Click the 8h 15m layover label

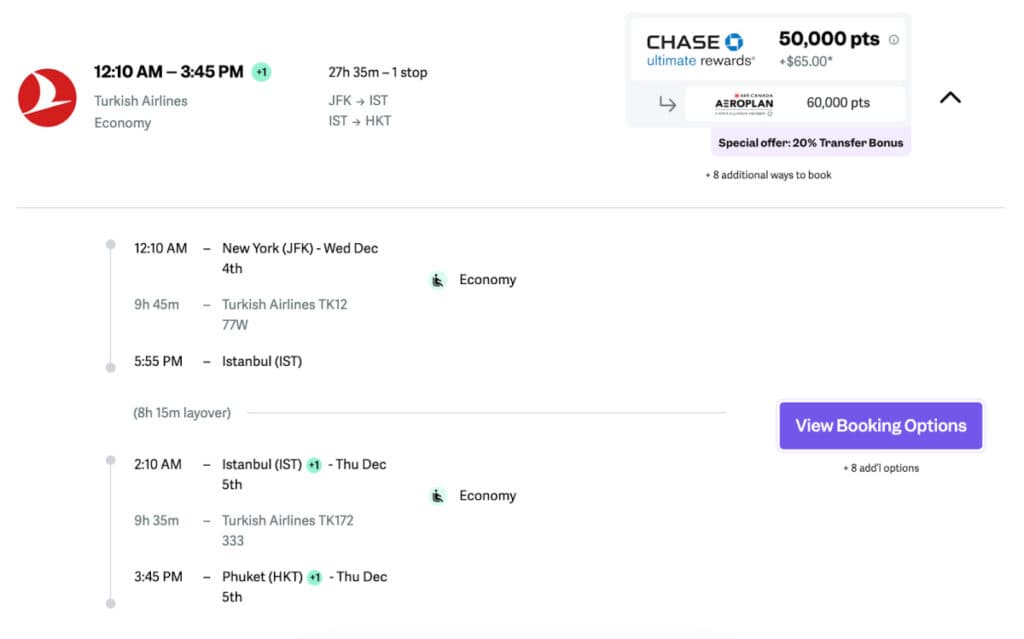click(x=182, y=412)
